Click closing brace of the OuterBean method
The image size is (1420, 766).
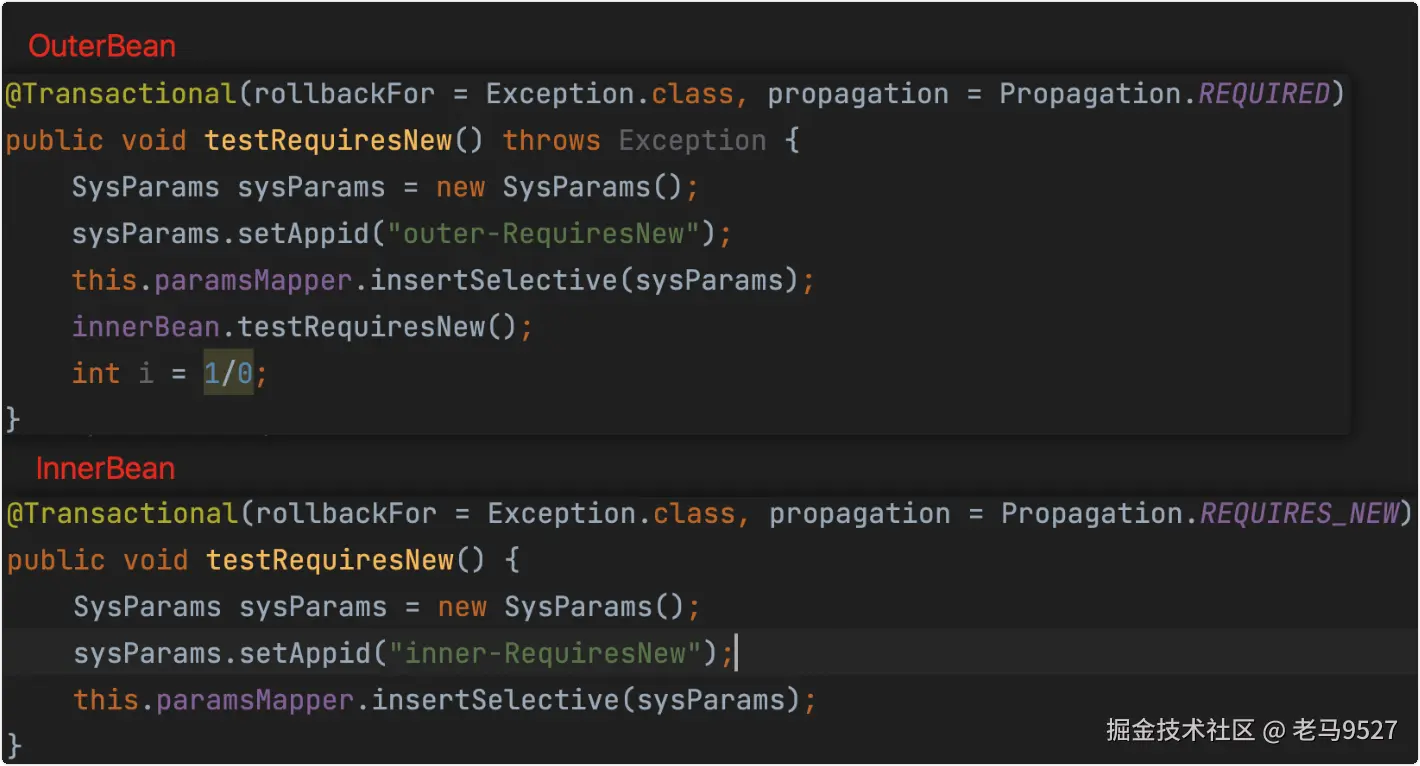12,418
